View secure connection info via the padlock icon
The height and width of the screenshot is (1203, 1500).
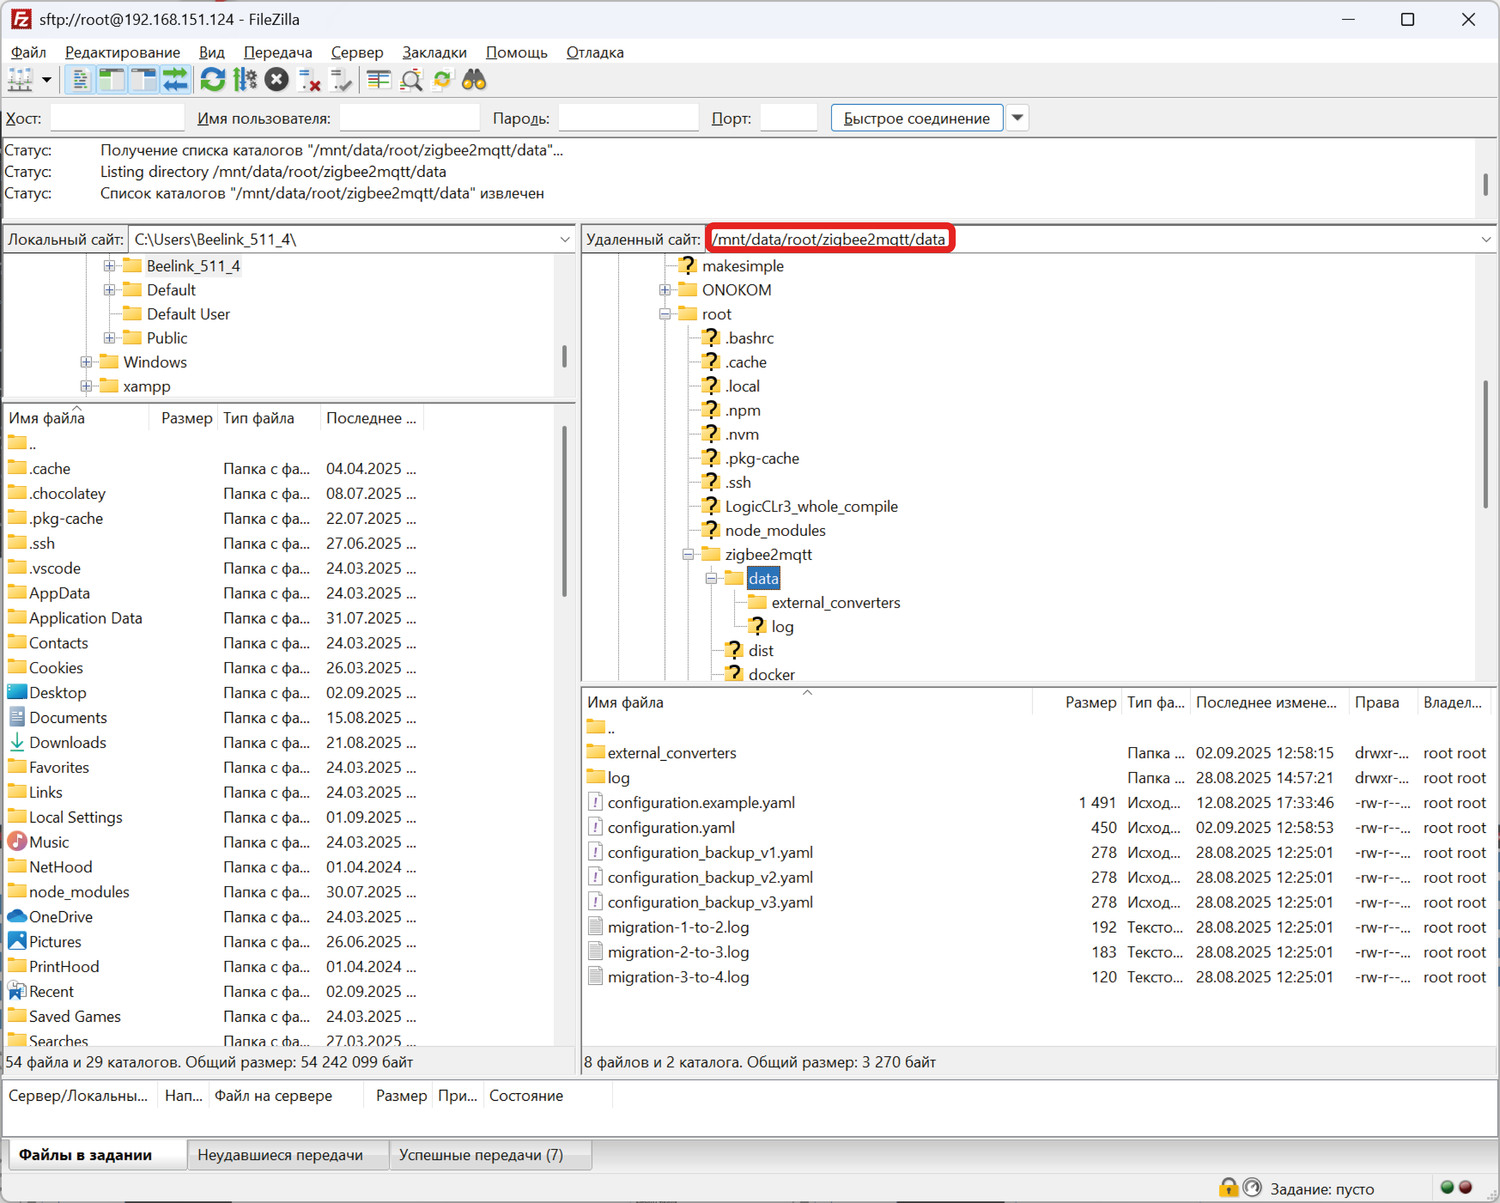click(x=1228, y=1187)
